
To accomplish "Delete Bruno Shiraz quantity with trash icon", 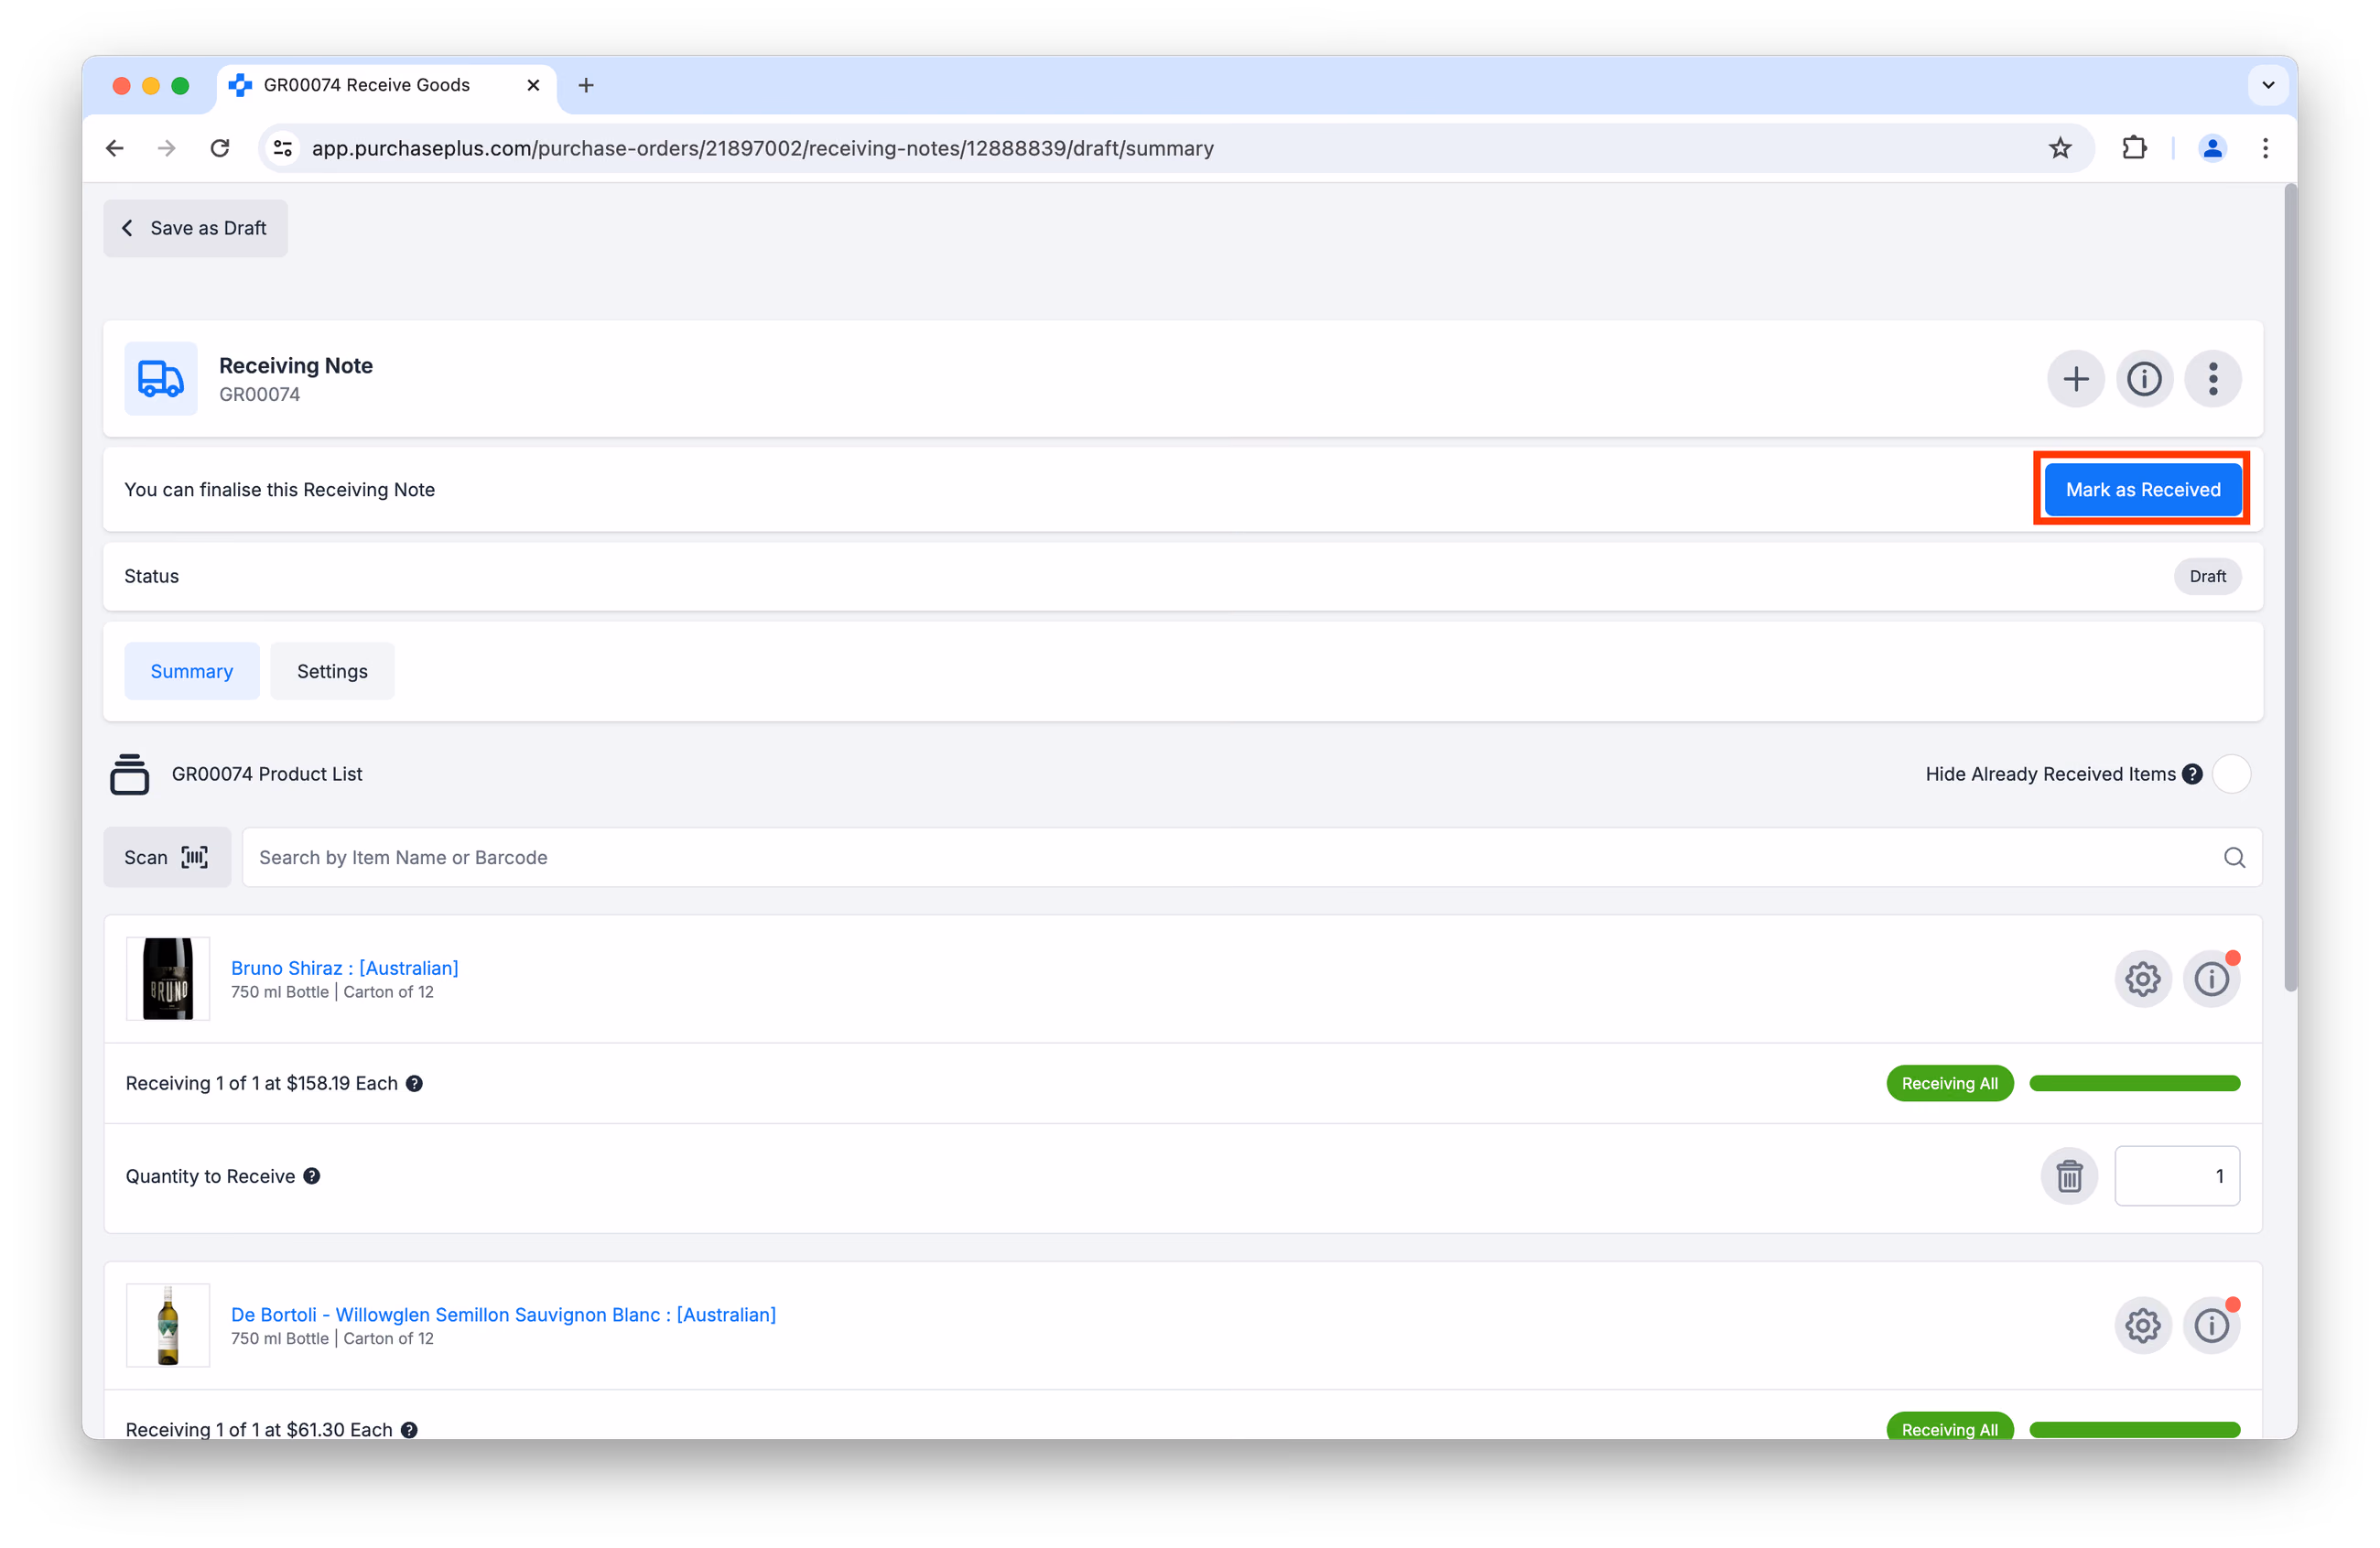I will point(2069,1176).
